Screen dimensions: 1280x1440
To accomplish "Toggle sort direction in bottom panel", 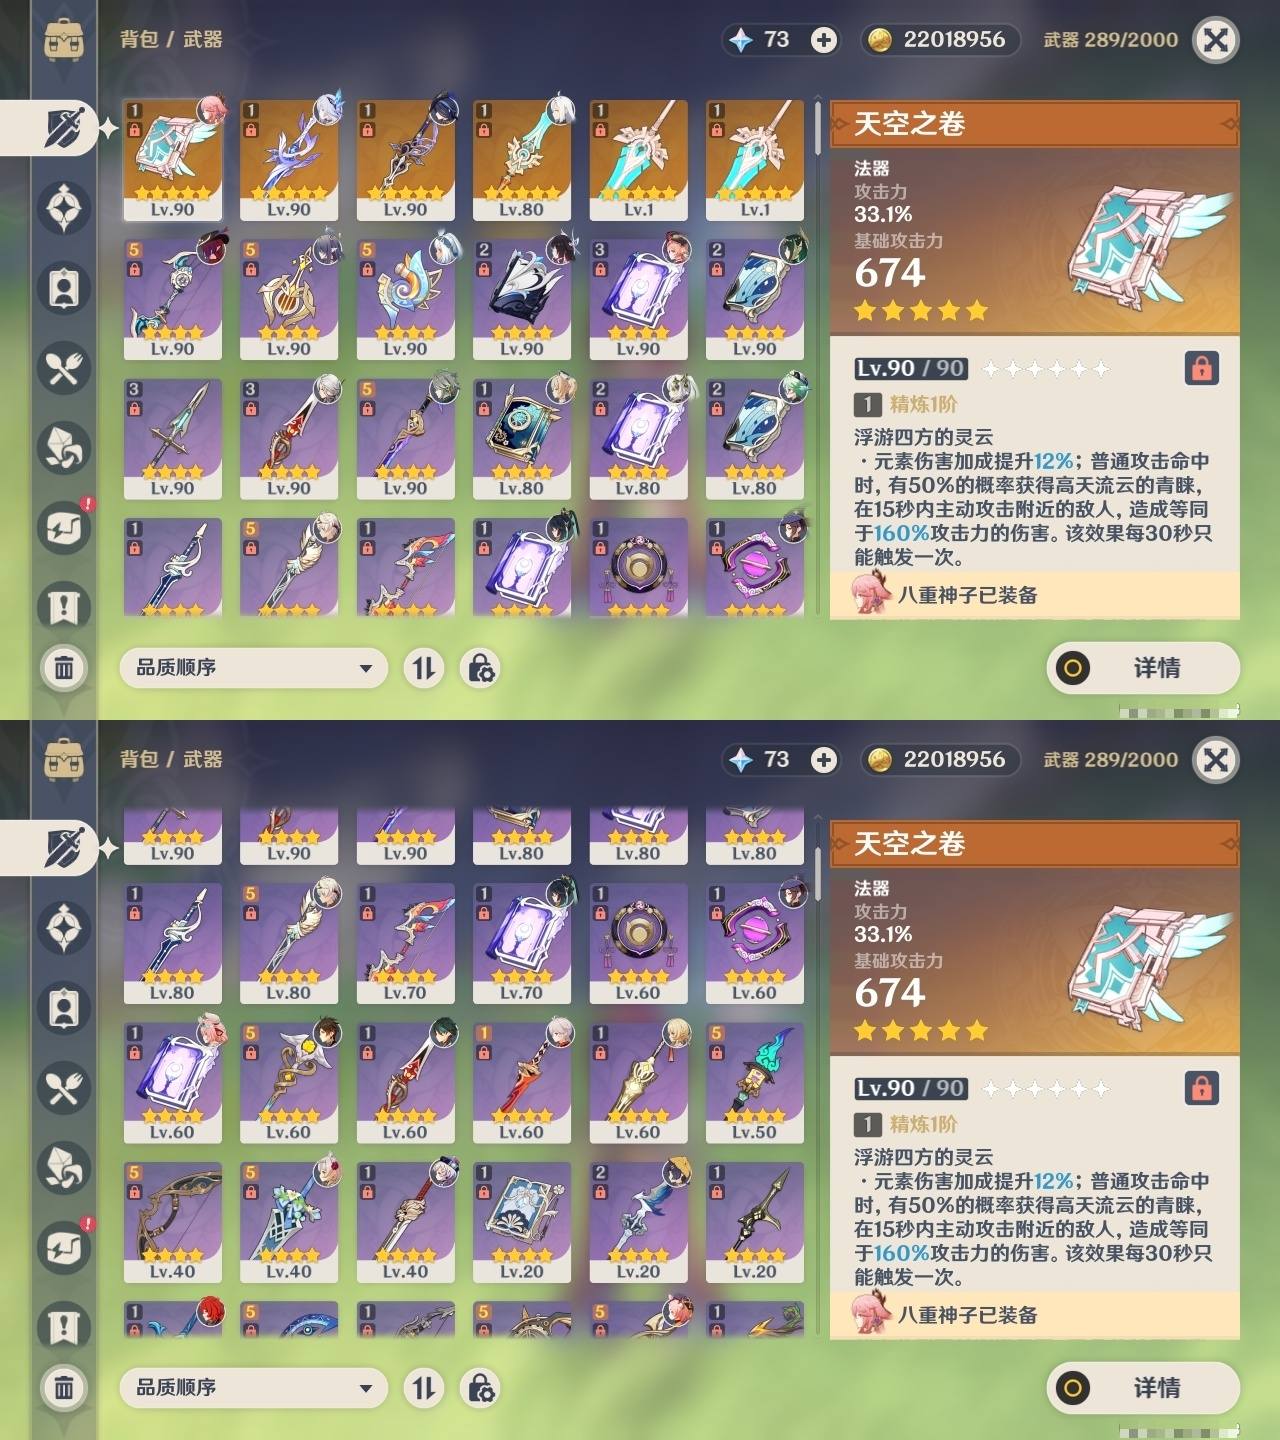I will coord(424,1387).
